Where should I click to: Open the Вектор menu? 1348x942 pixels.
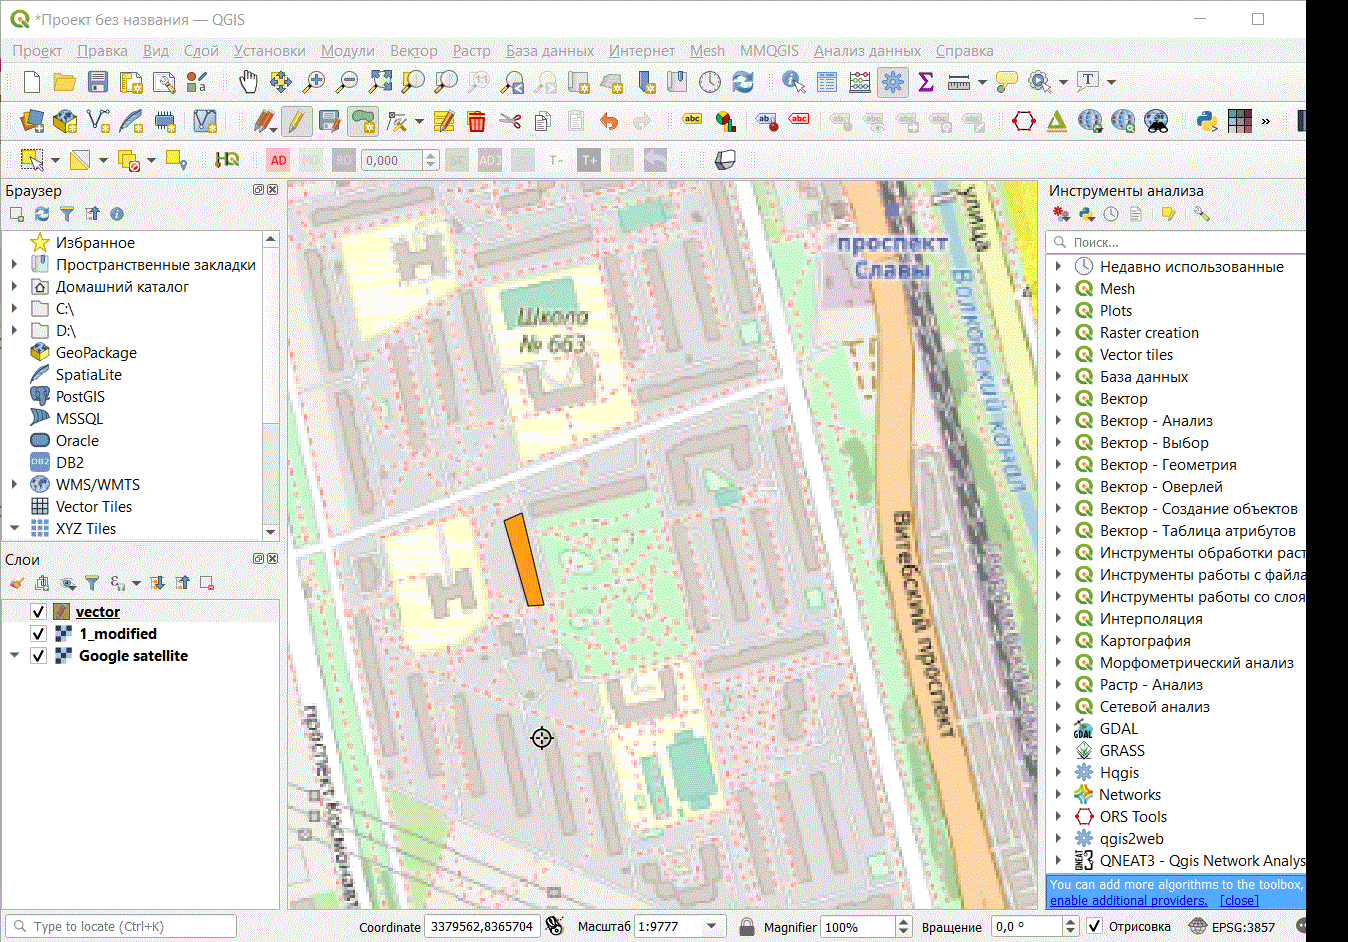tap(413, 50)
